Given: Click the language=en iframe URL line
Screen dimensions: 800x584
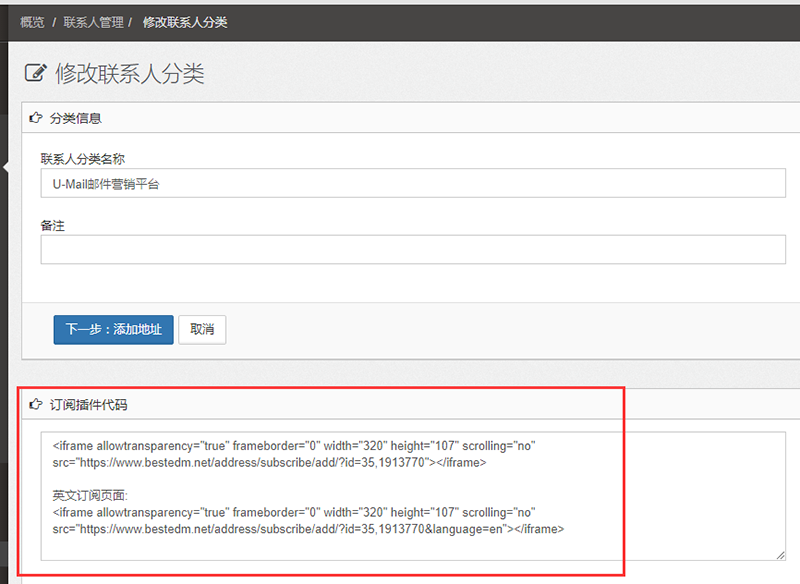Looking at the screenshot, I should coord(308,529).
